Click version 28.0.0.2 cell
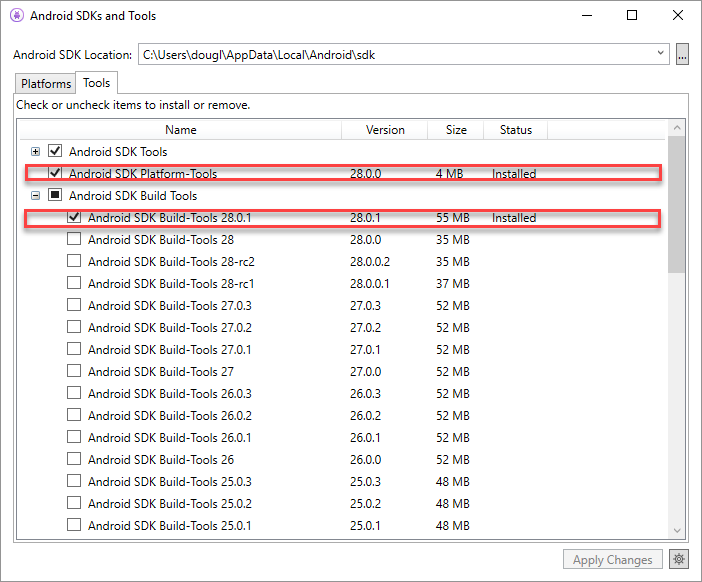The image size is (702, 582). coord(370,262)
